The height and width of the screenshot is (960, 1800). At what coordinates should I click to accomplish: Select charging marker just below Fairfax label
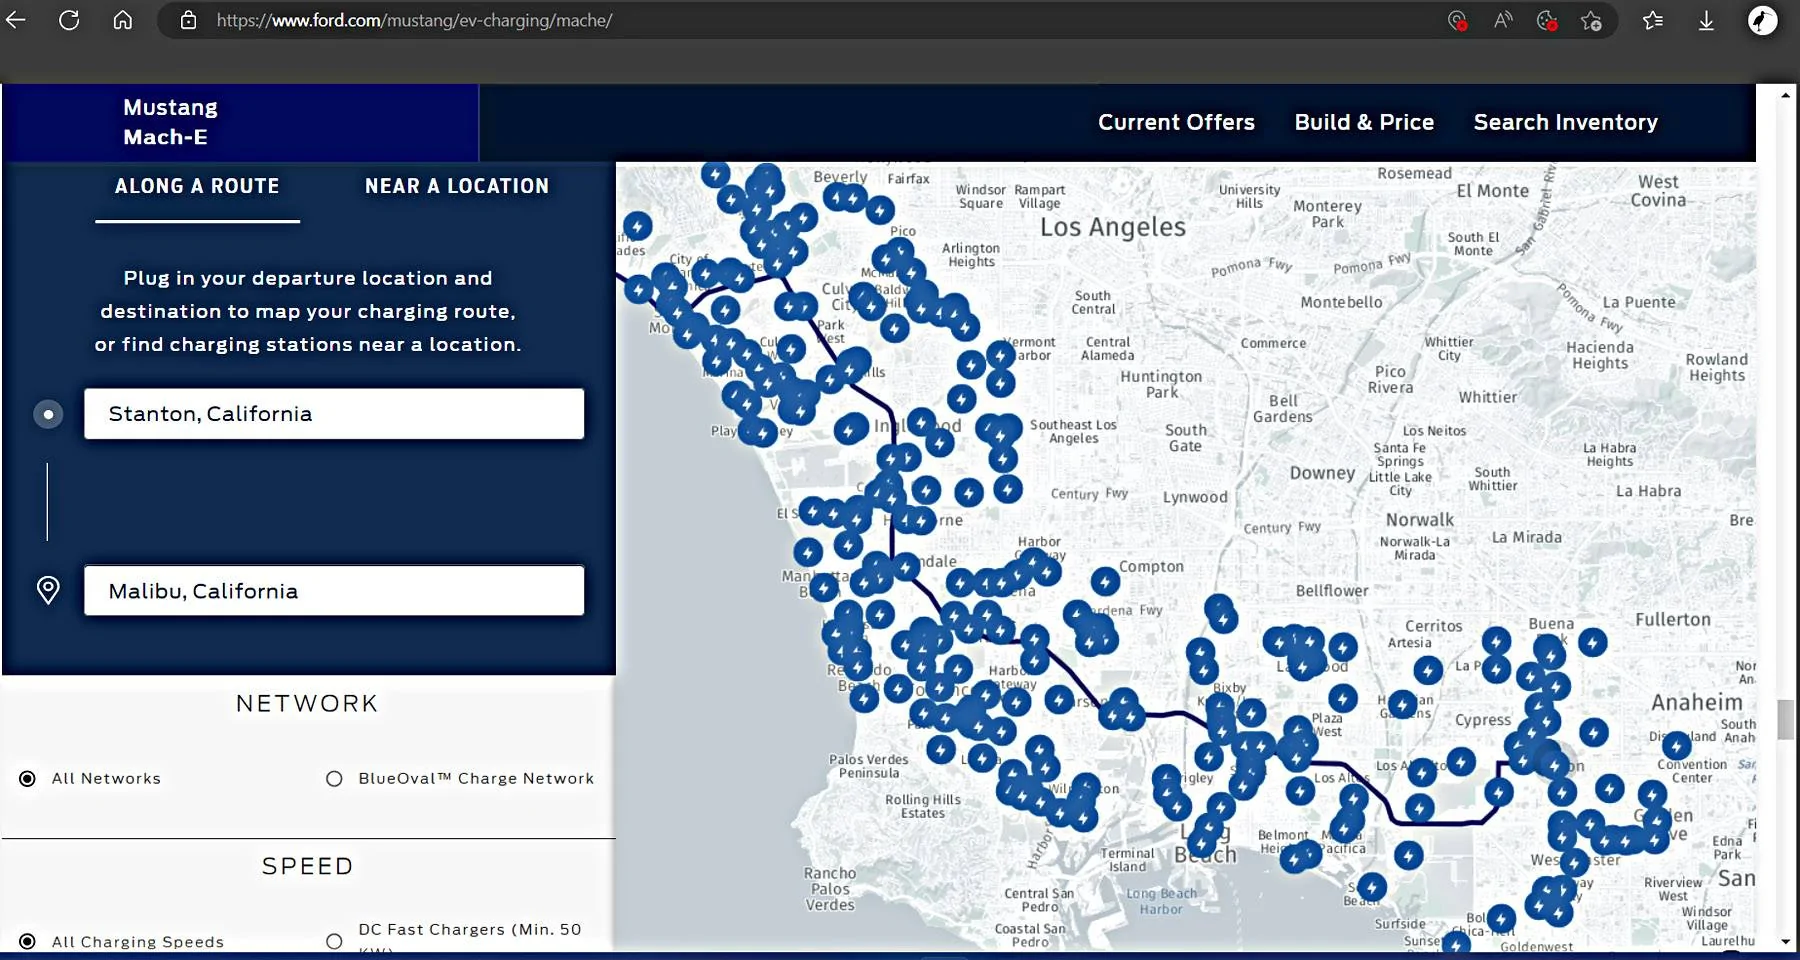[x=880, y=210]
